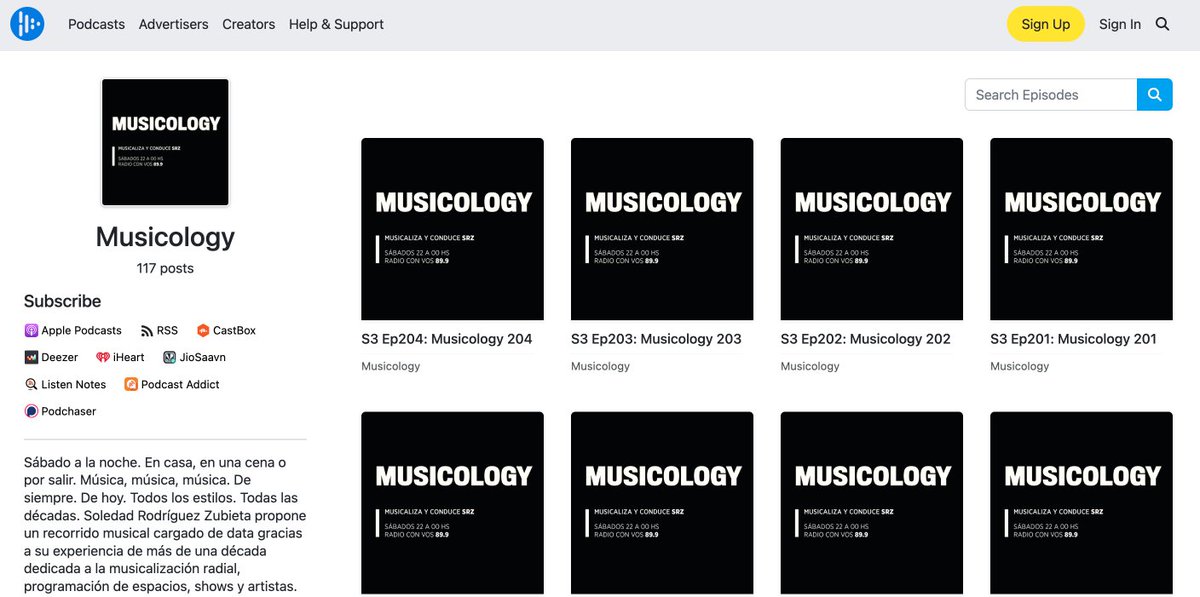The height and width of the screenshot is (597, 1200).
Task: Open the Musicology 201 episode thumbnail
Action: [1081, 229]
